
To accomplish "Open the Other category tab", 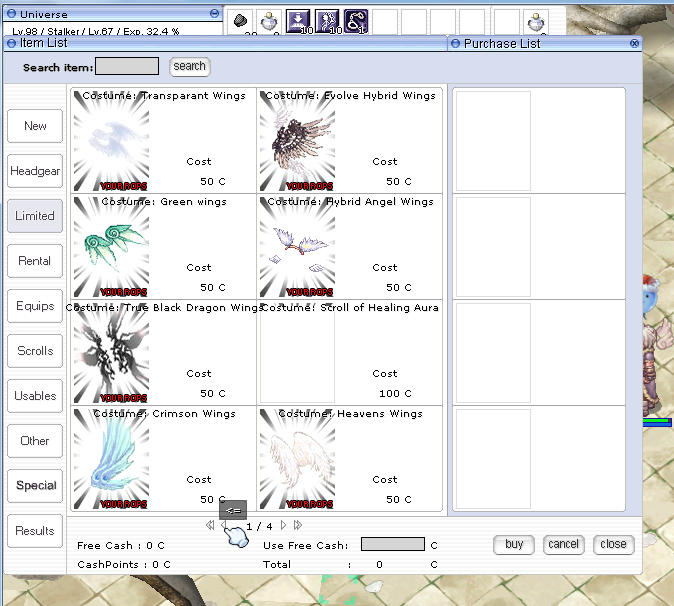I will 35,441.
